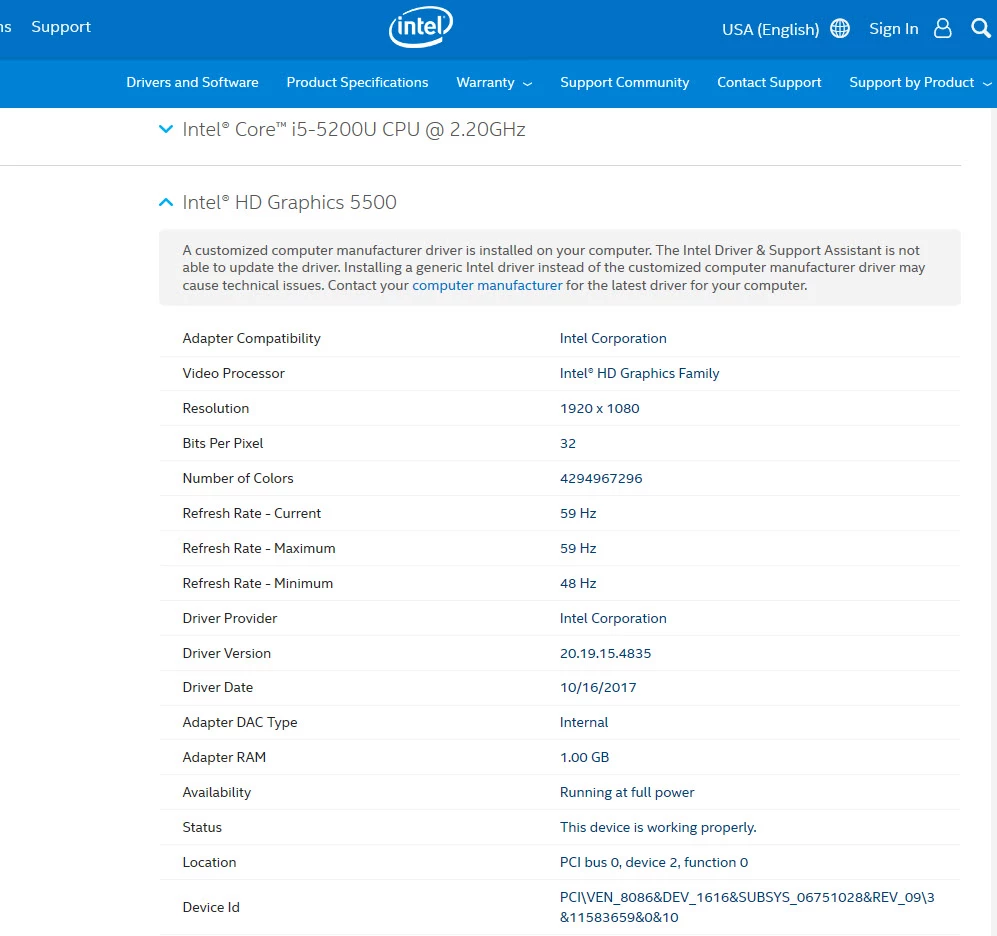Open the Warranty dropdown menu
997x936 pixels.
494,83
